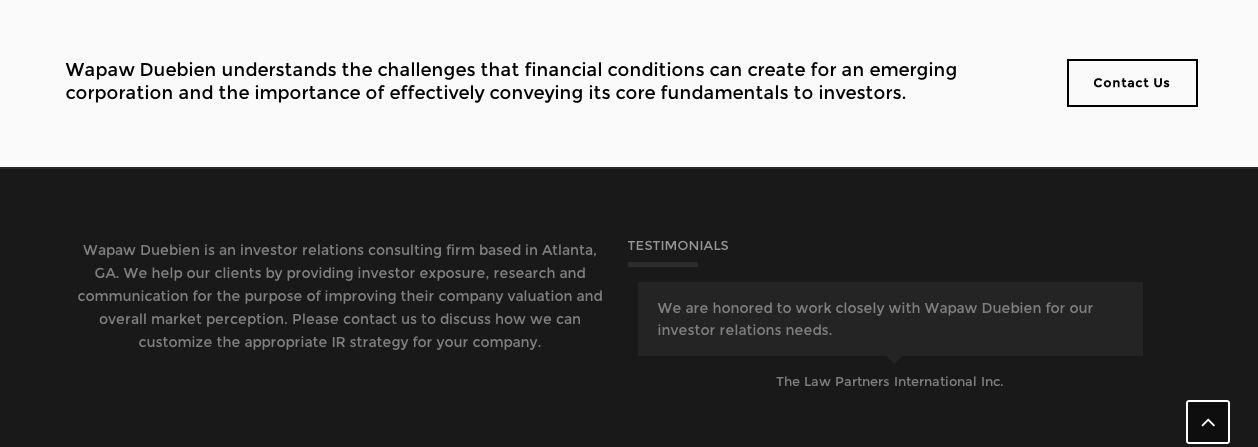
Task: Click 'Wapaw Duebien' inside the testimonial quote
Action: 982,308
